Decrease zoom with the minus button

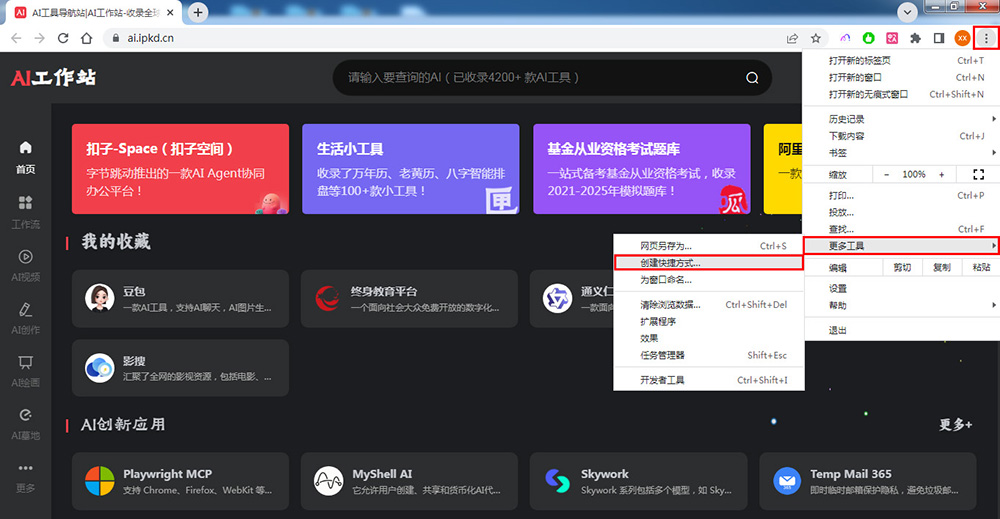point(886,174)
